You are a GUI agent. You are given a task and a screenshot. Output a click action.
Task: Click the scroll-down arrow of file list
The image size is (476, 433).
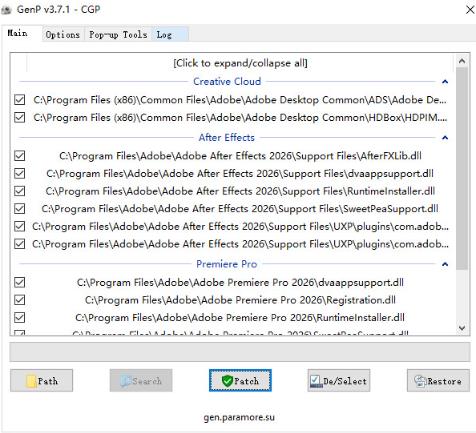462,328
